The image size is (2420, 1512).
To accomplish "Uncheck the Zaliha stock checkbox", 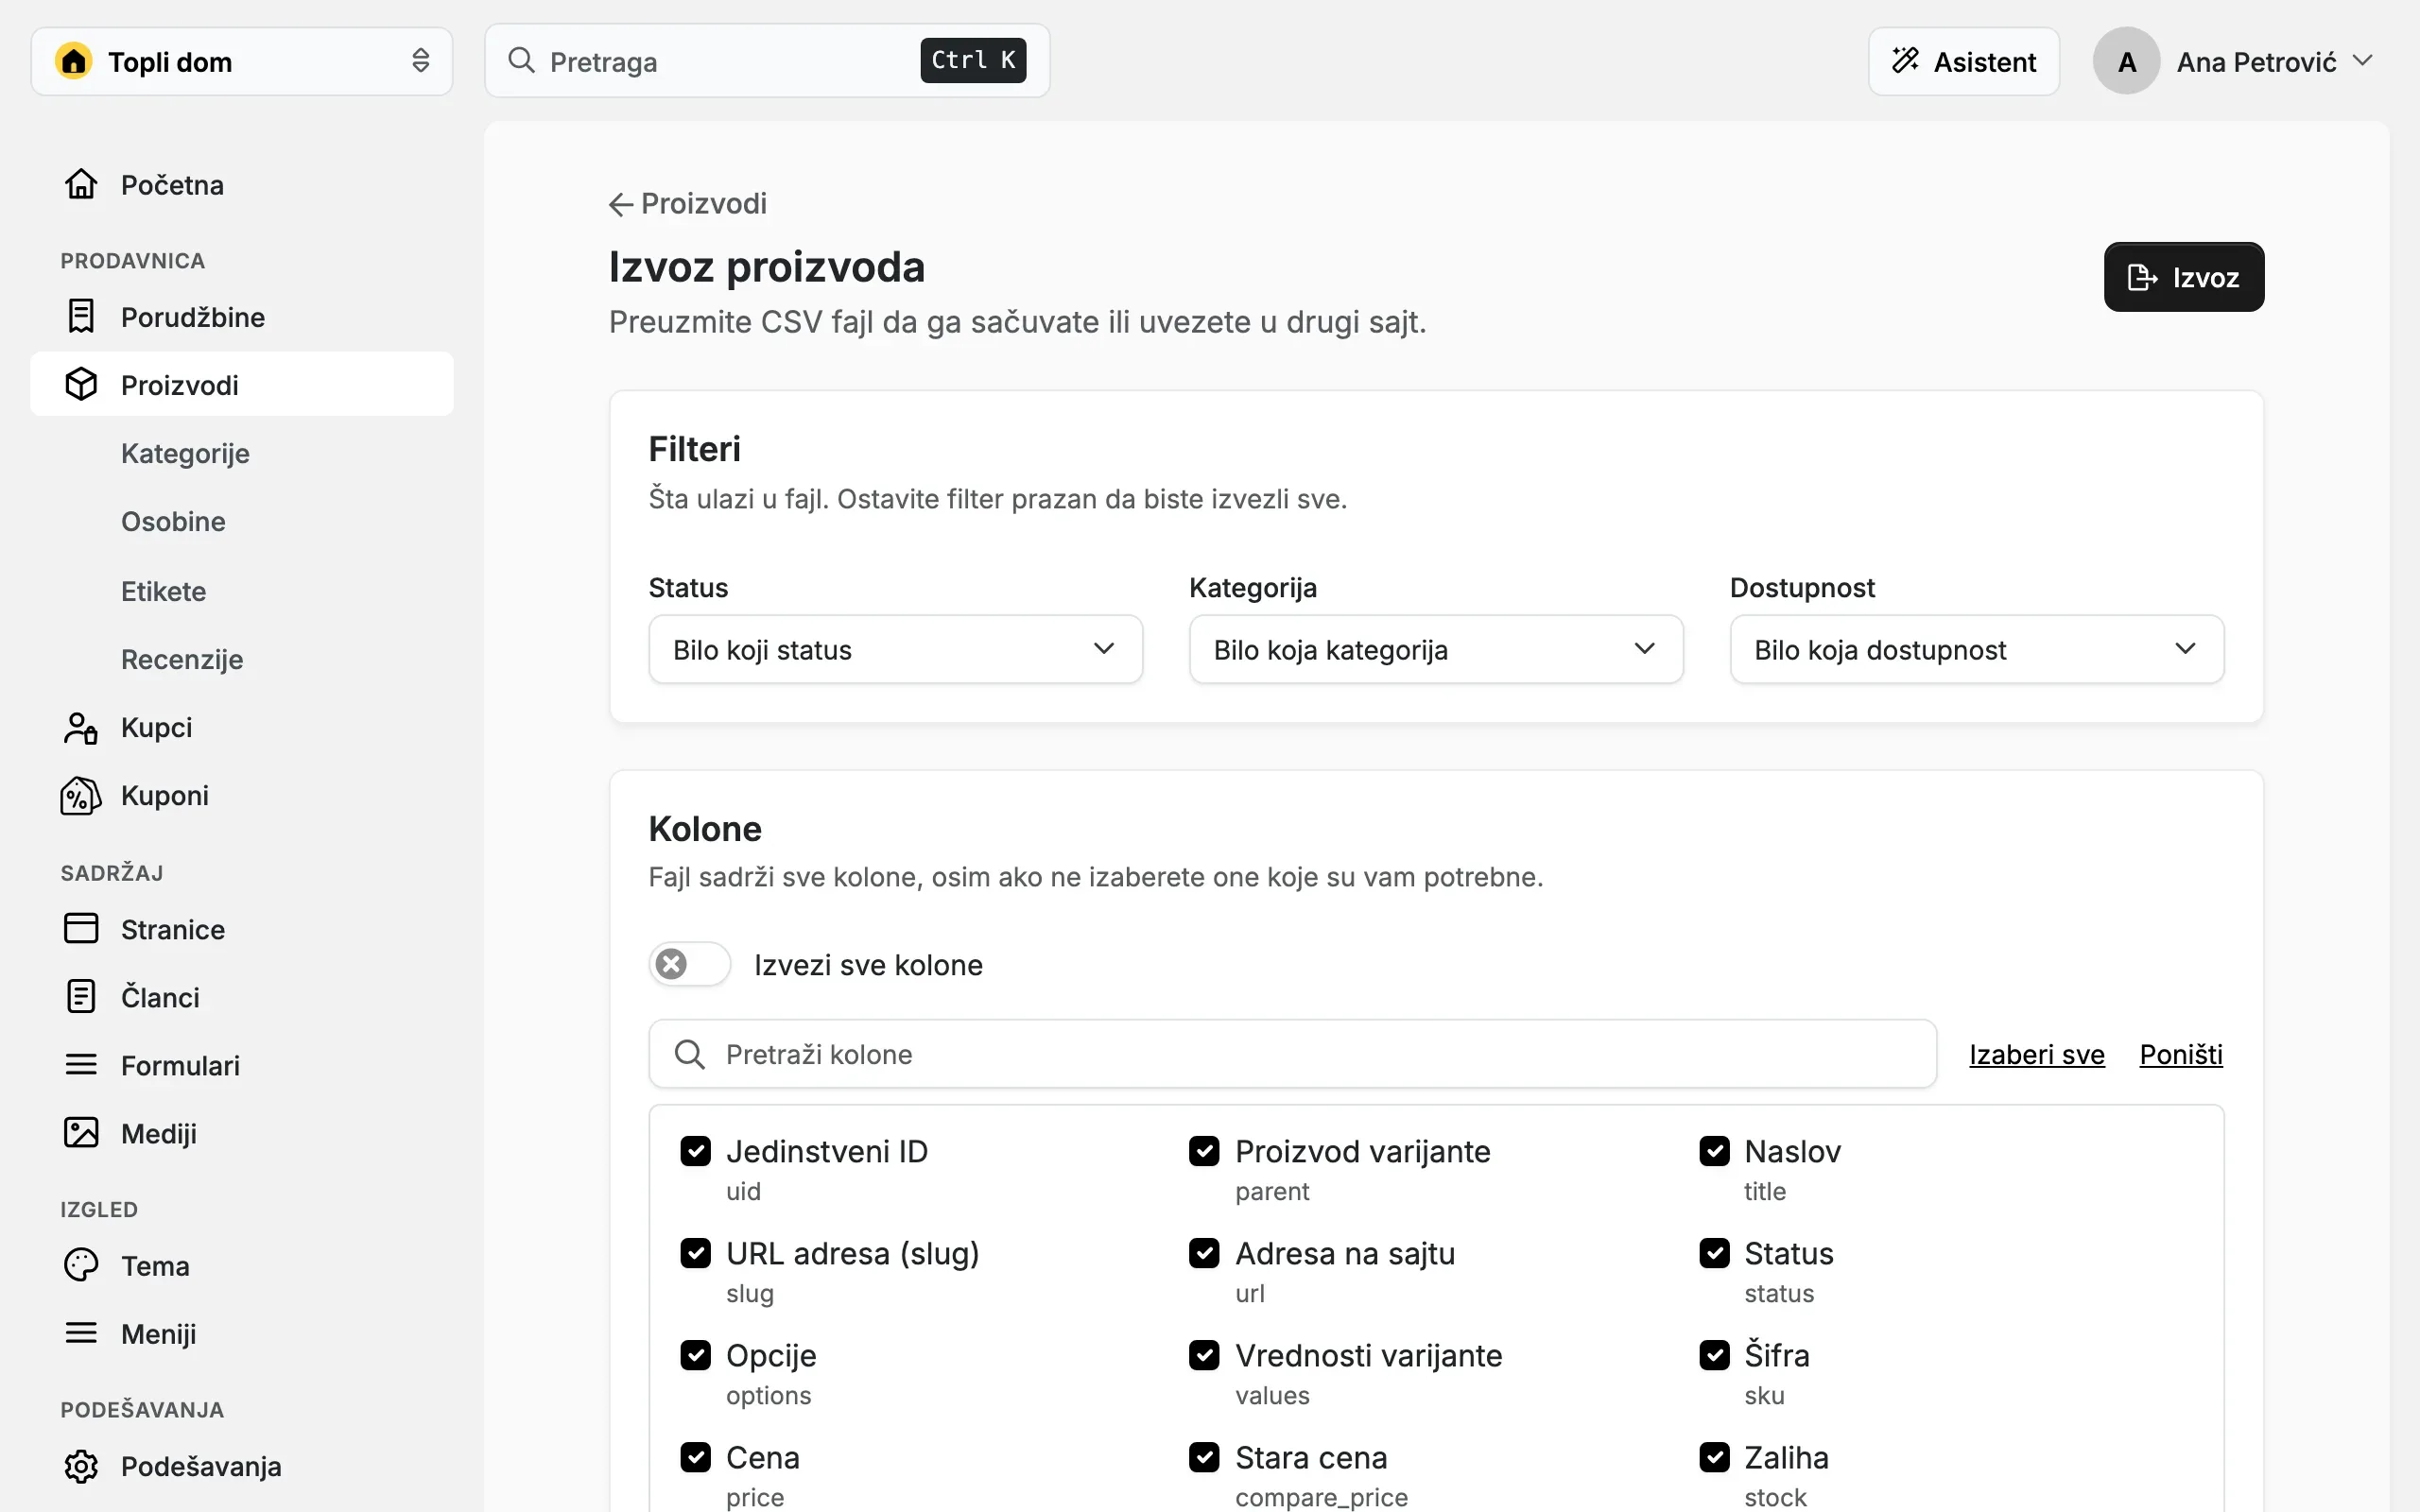I will 1714,1457.
